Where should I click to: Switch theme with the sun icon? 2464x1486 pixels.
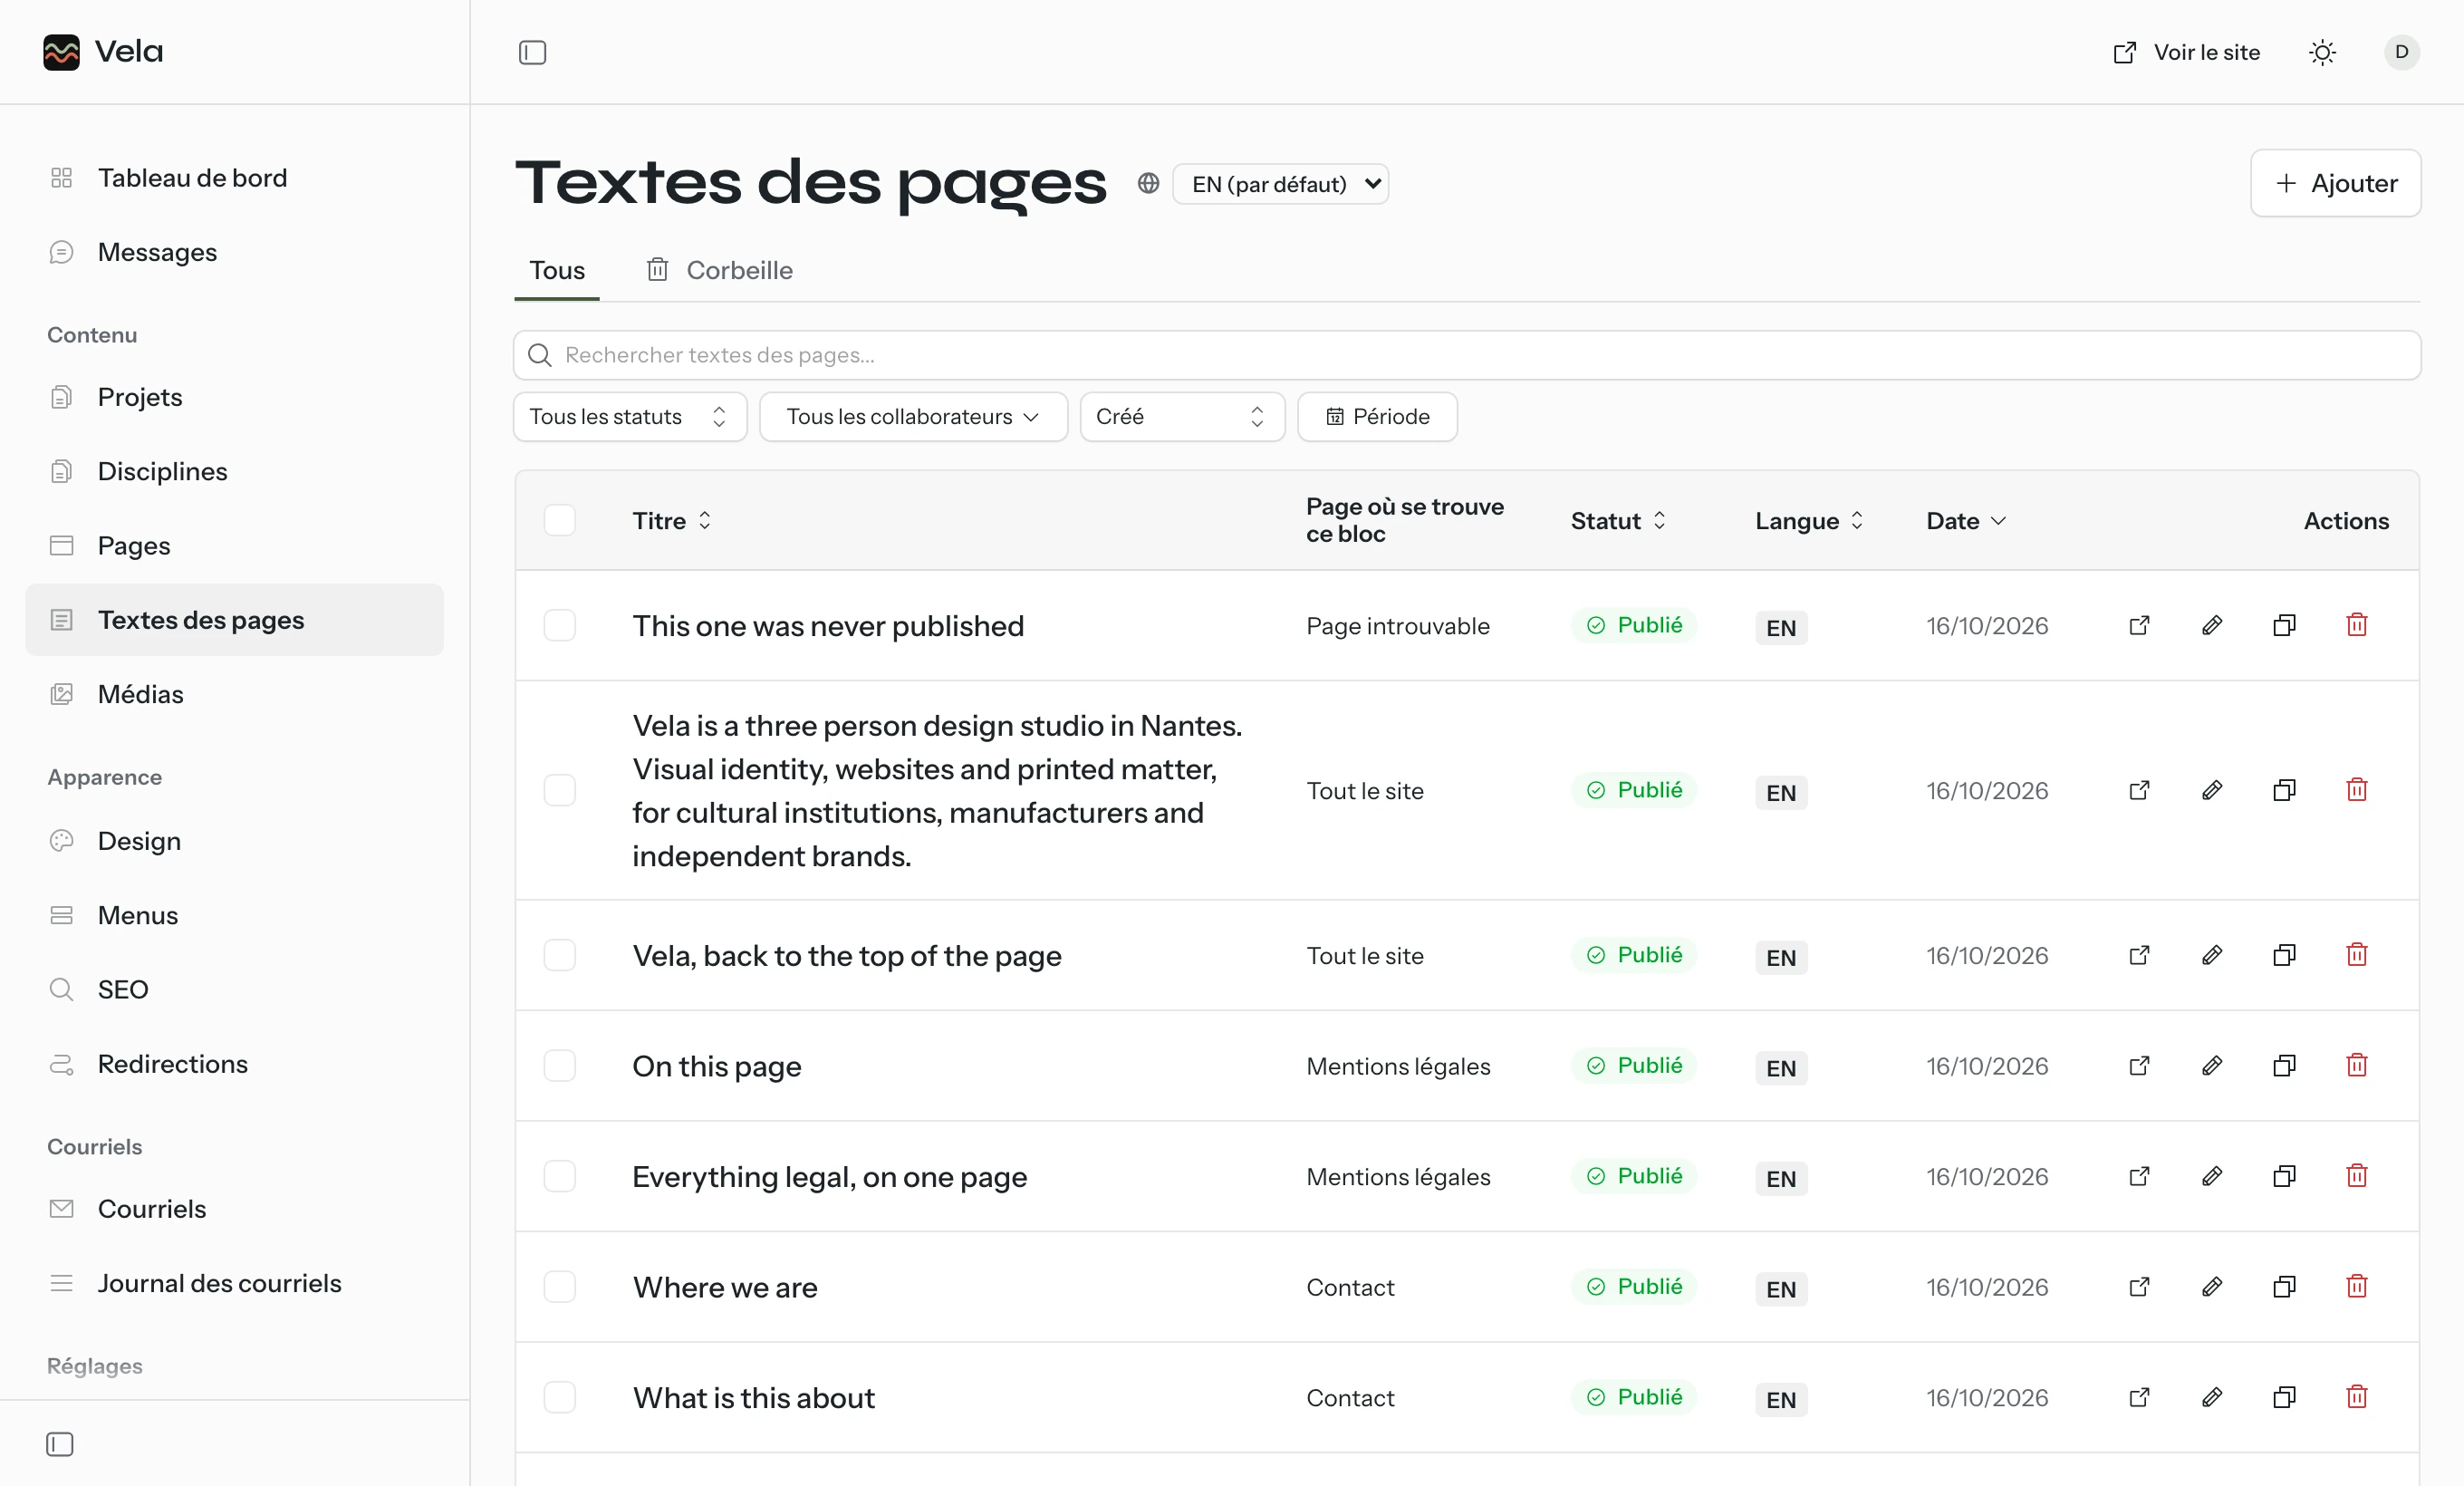(2322, 52)
